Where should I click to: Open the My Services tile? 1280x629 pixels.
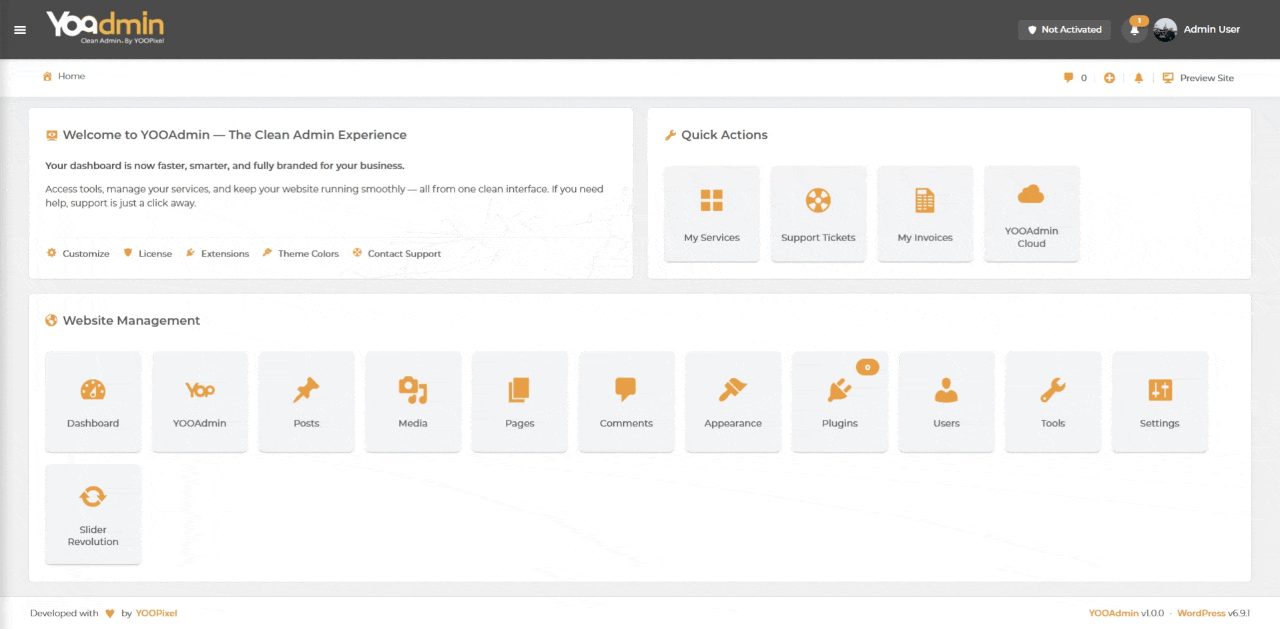pyautogui.click(x=712, y=214)
